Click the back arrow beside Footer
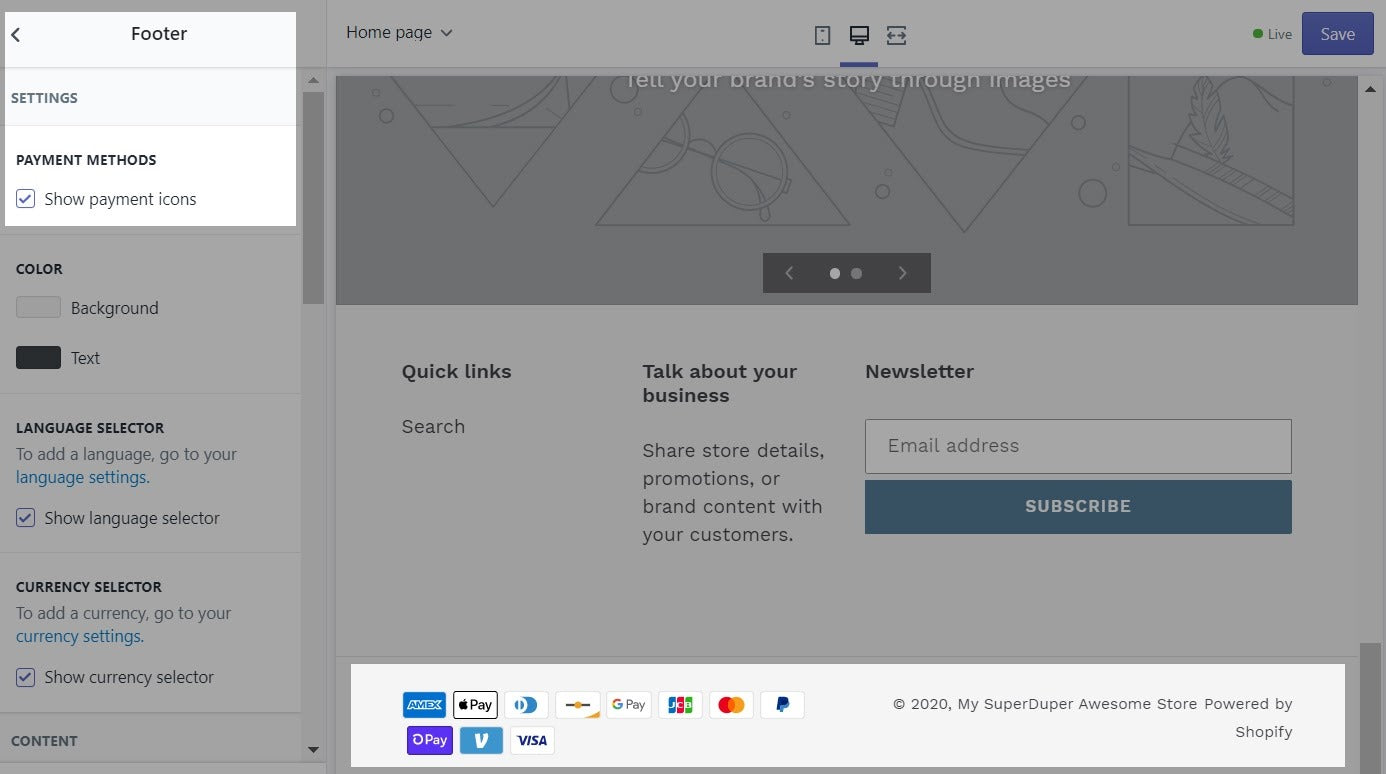 (x=16, y=35)
